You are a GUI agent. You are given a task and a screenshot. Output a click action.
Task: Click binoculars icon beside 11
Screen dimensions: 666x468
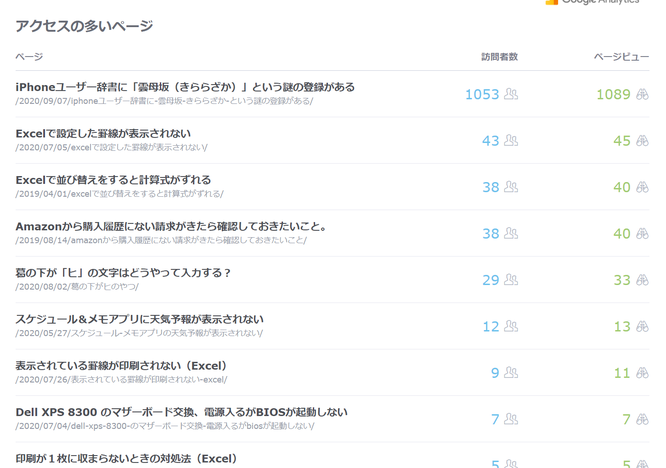click(x=642, y=373)
